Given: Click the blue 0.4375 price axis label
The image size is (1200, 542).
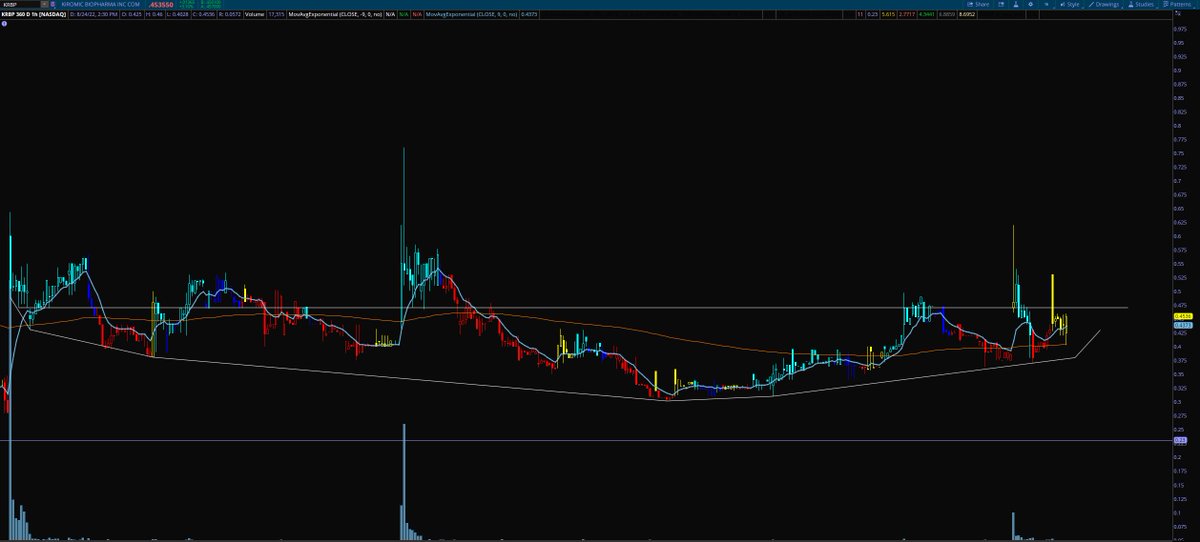Looking at the screenshot, I should 1181,325.
